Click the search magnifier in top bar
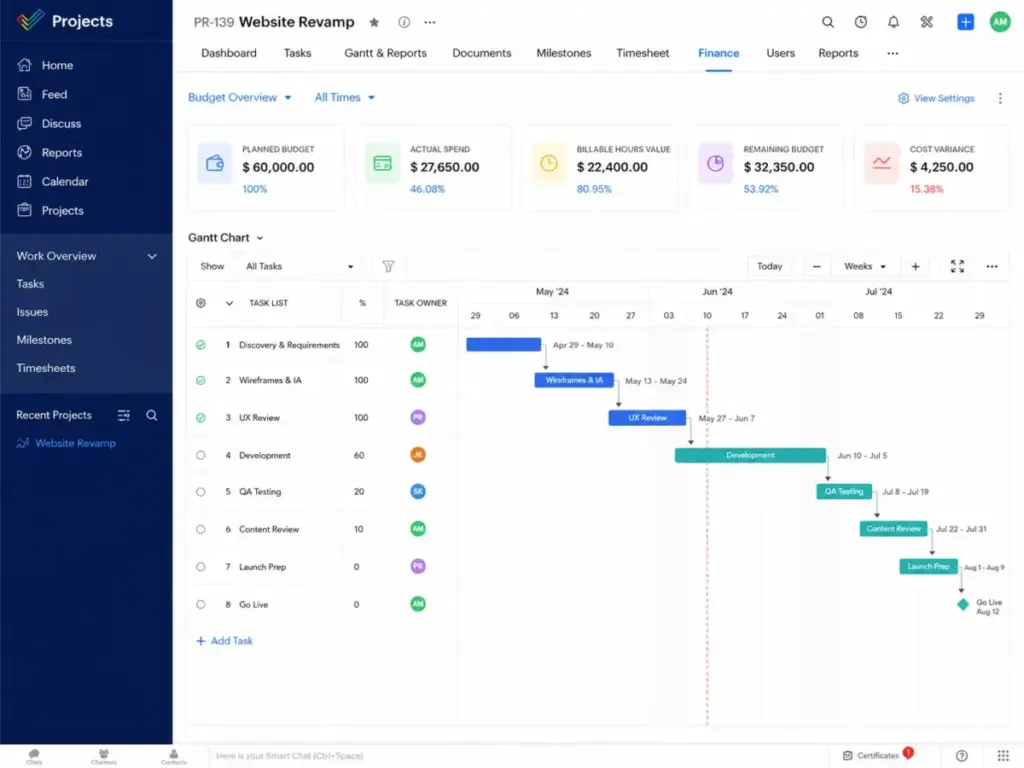 (827, 22)
